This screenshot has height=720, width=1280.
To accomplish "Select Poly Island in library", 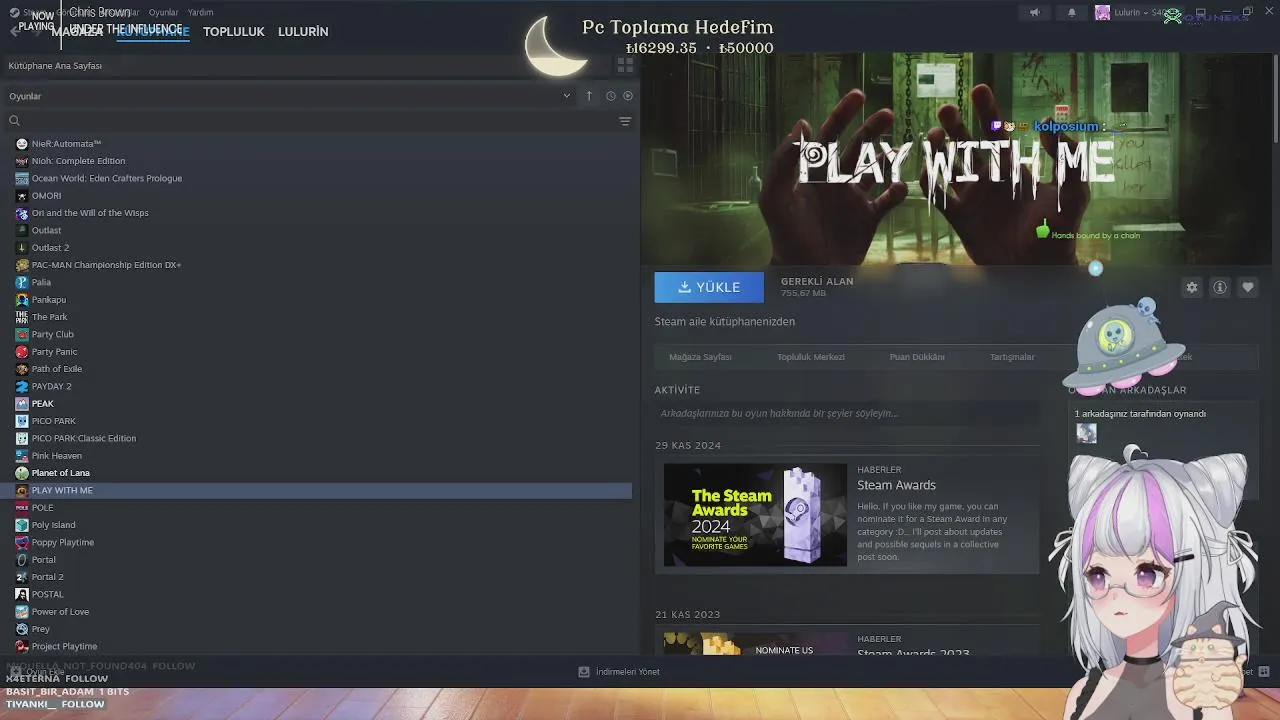I will pos(53,525).
